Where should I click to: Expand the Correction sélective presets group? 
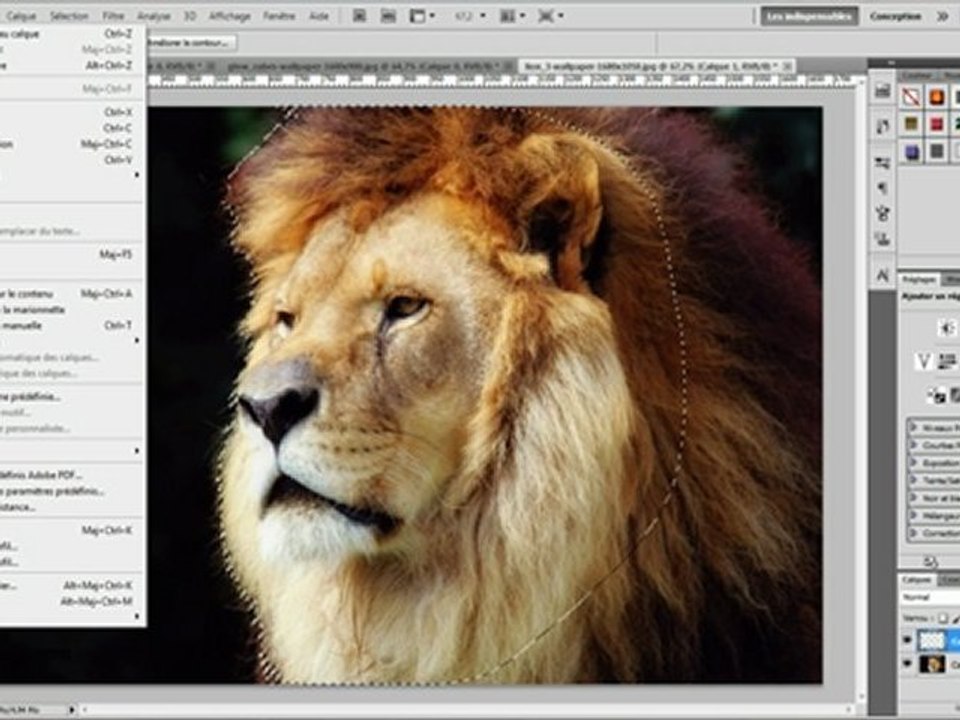point(915,533)
